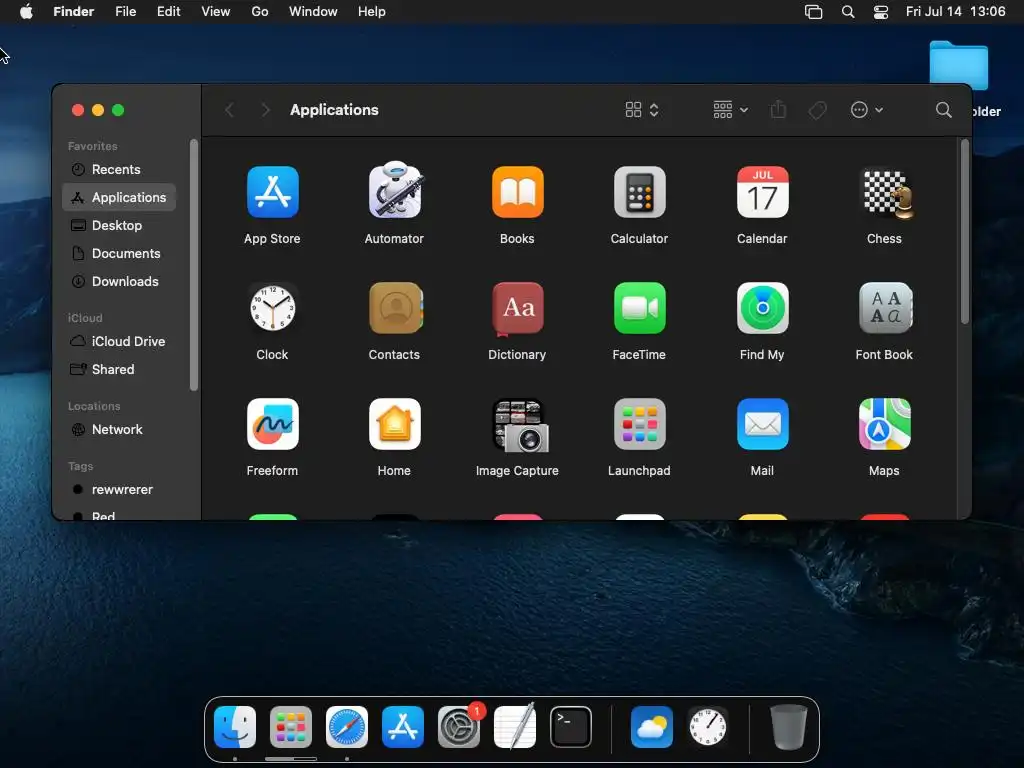Open App Store from the Dock
This screenshot has height=768, width=1024.
pyautogui.click(x=403, y=727)
